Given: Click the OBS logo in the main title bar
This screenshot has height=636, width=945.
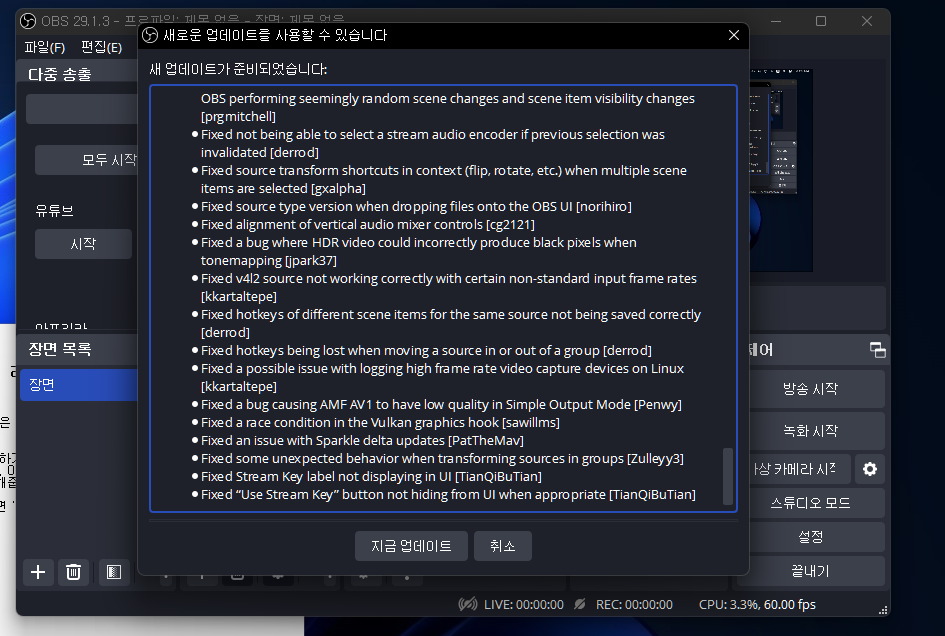Looking at the screenshot, I should (x=28, y=21).
